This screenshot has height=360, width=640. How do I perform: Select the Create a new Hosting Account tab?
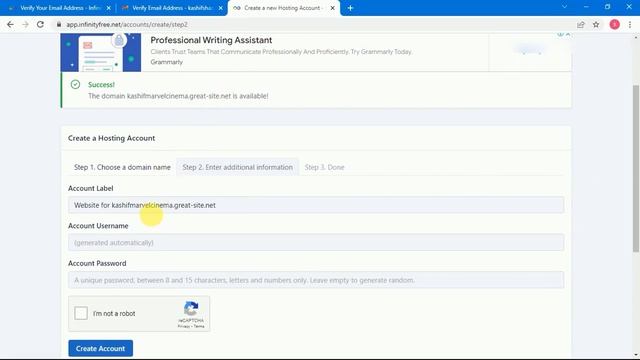(x=284, y=8)
